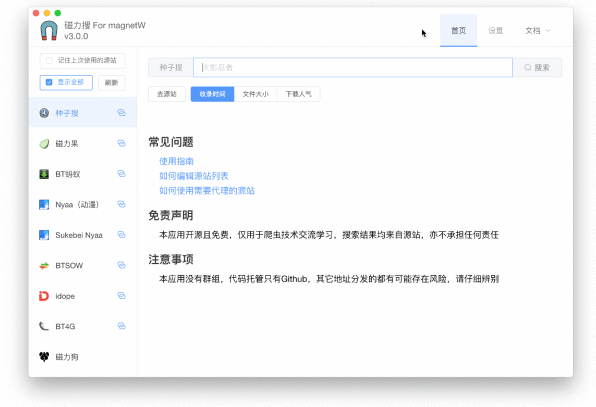Select 磁力果 in the source list
Viewport: 596px width, 407px height.
click(x=82, y=143)
